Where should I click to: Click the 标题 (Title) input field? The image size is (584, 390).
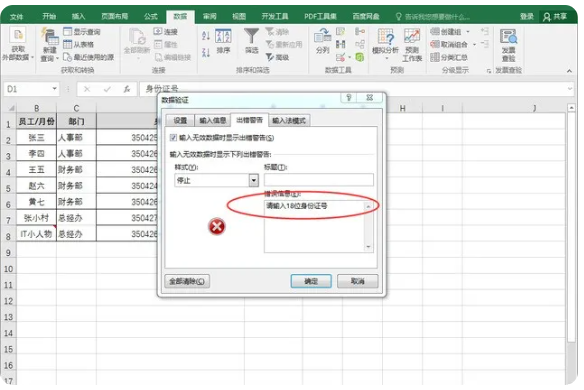click(319, 180)
